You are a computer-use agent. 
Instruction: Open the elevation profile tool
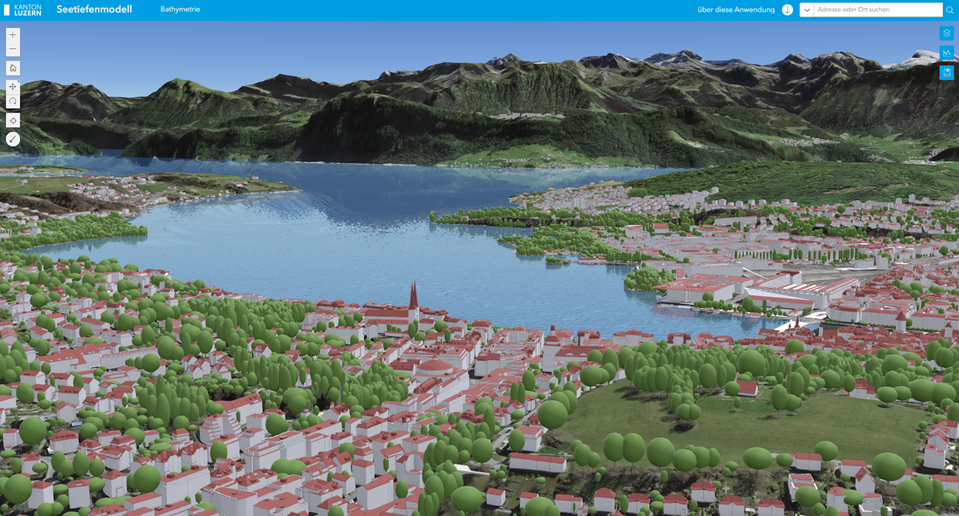(946, 53)
